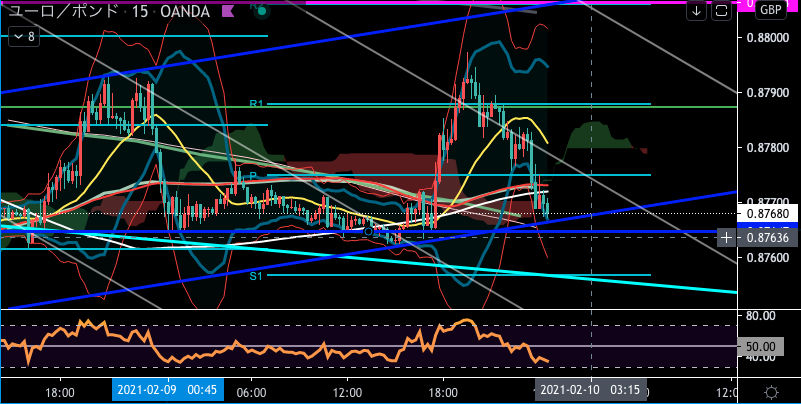Click the pink flag icon beside OANDA

tap(227, 12)
